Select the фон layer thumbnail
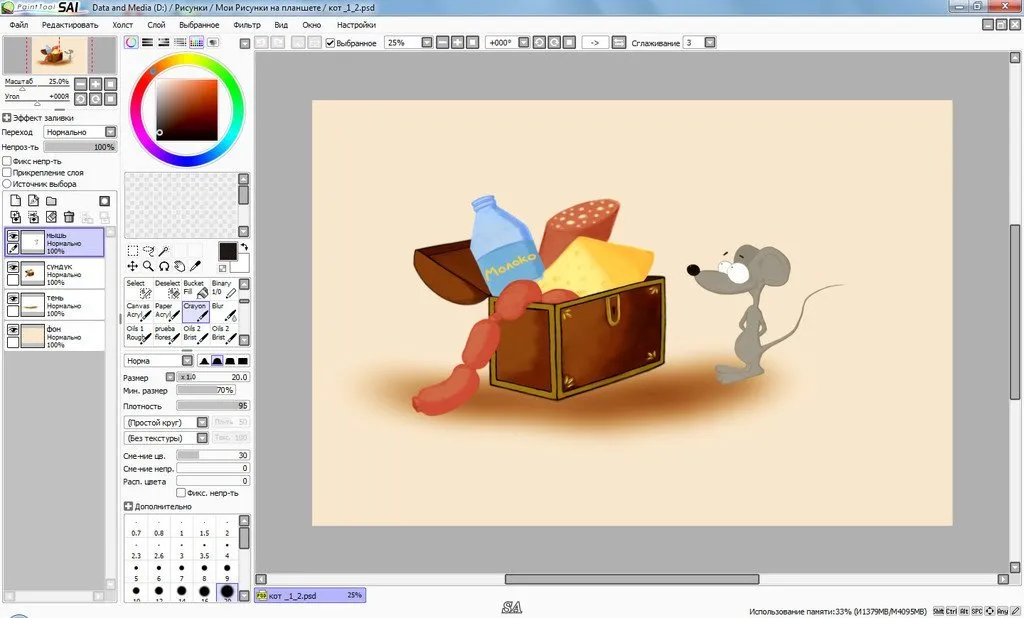Screen dimensions: 1024x618 click(x=33, y=336)
